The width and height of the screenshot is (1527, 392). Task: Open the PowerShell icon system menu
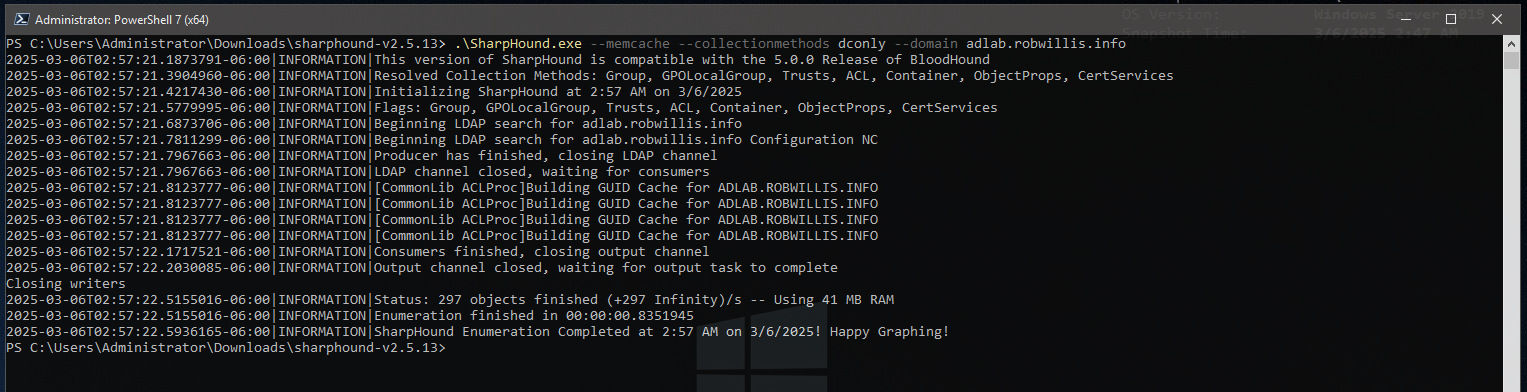click(17, 19)
